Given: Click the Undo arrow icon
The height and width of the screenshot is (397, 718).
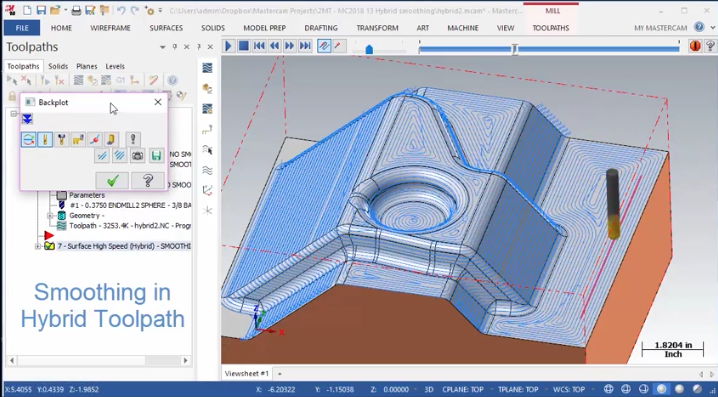Looking at the screenshot, I should pos(121,10).
